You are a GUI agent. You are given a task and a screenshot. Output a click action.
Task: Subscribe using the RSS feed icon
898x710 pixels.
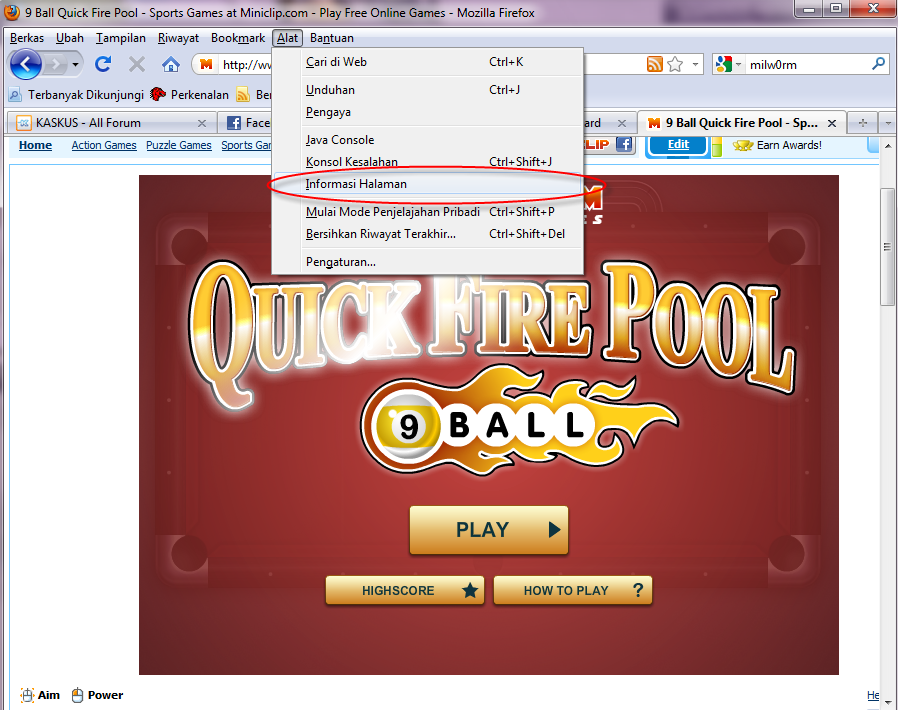[654, 64]
